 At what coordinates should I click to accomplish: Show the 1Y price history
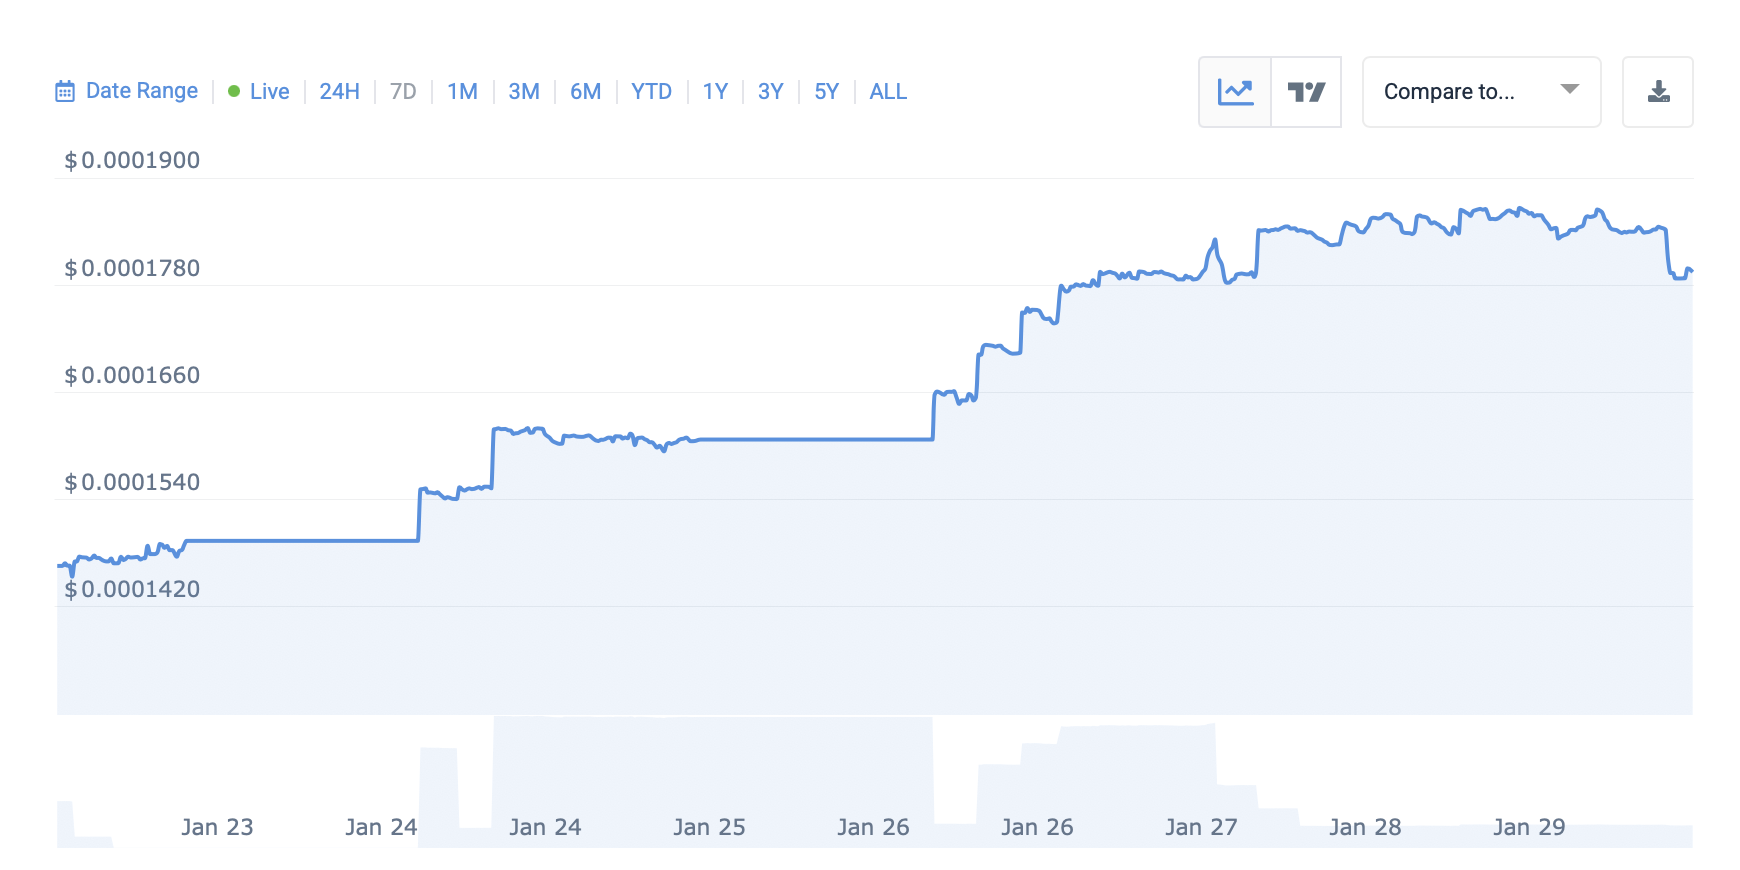click(715, 92)
